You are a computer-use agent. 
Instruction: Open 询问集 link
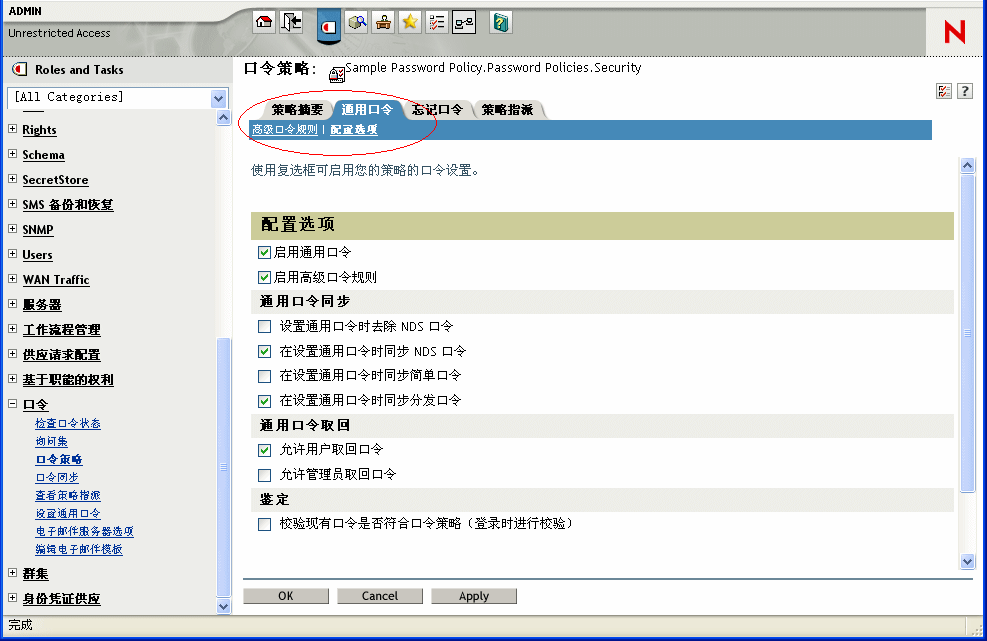[52, 441]
